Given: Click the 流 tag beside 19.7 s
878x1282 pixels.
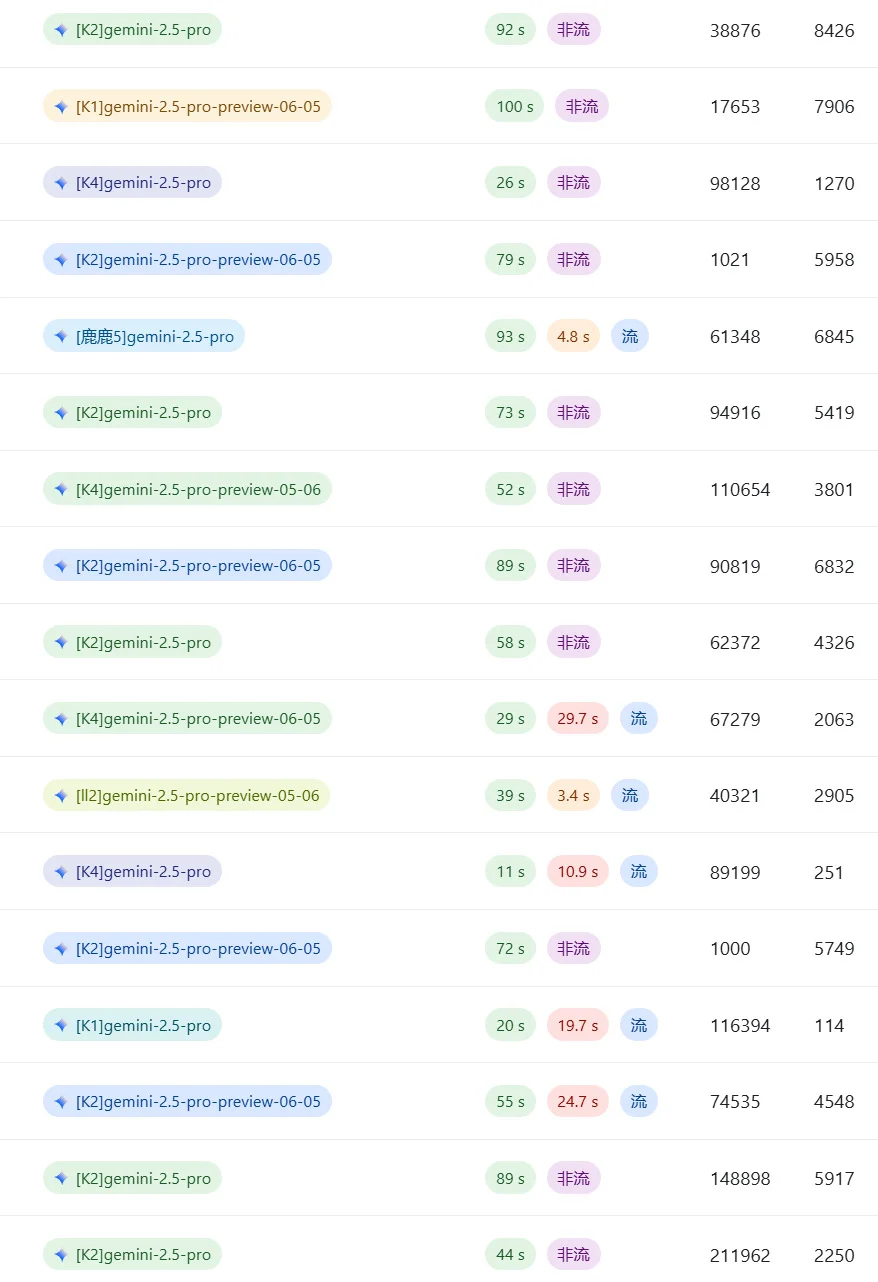Looking at the screenshot, I should [638, 1026].
